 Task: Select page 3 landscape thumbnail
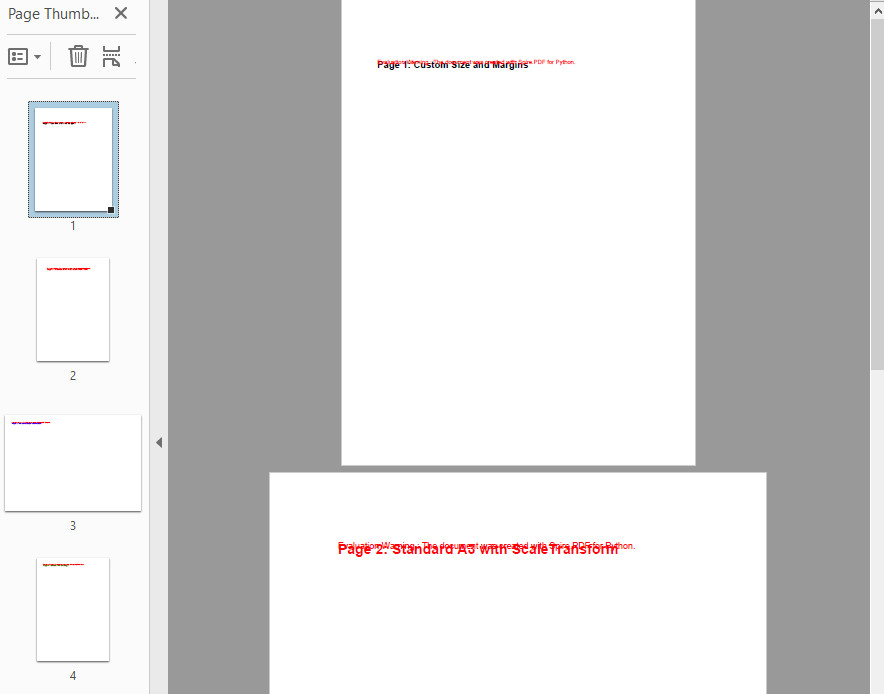coord(73,463)
